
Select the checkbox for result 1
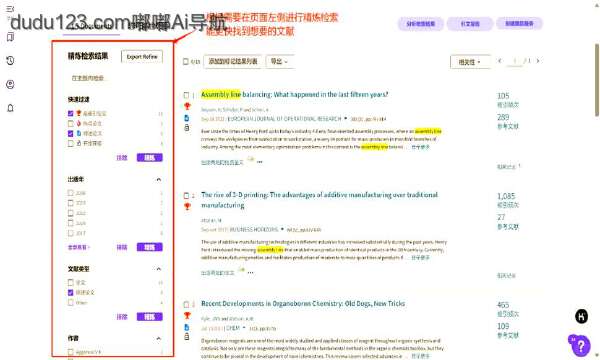(x=186, y=95)
